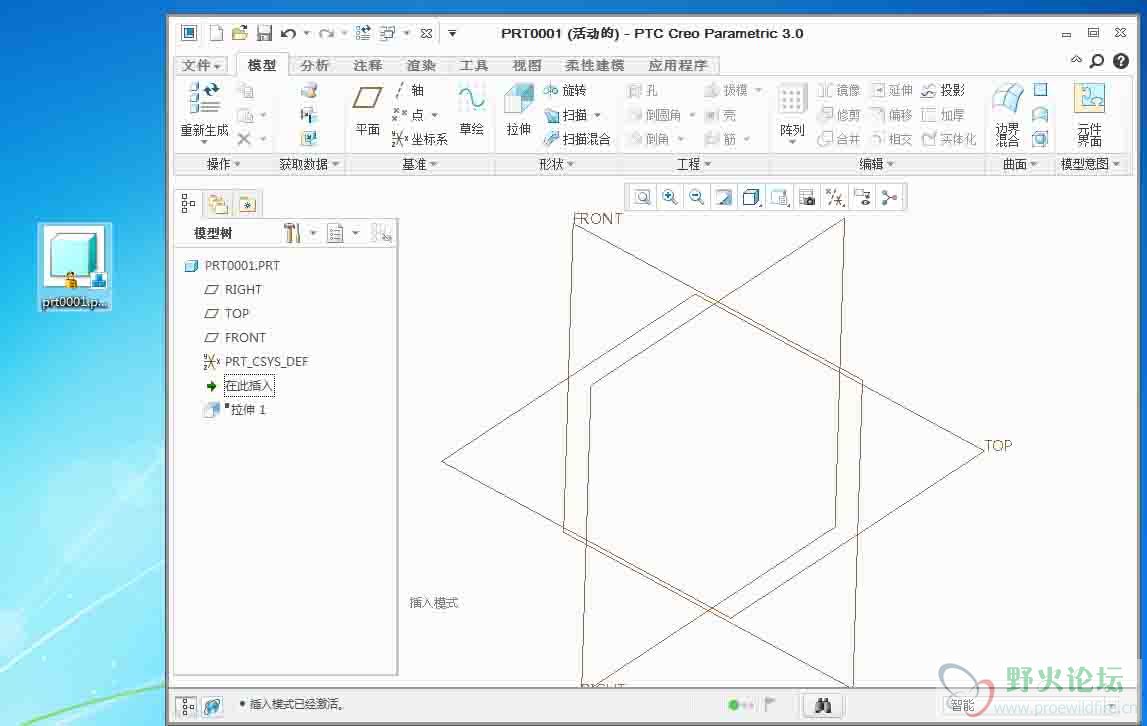Image resolution: width=1147 pixels, height=726 pixels.
Task: Click the Undo arrow icon
Action: [x=288, y=33]
